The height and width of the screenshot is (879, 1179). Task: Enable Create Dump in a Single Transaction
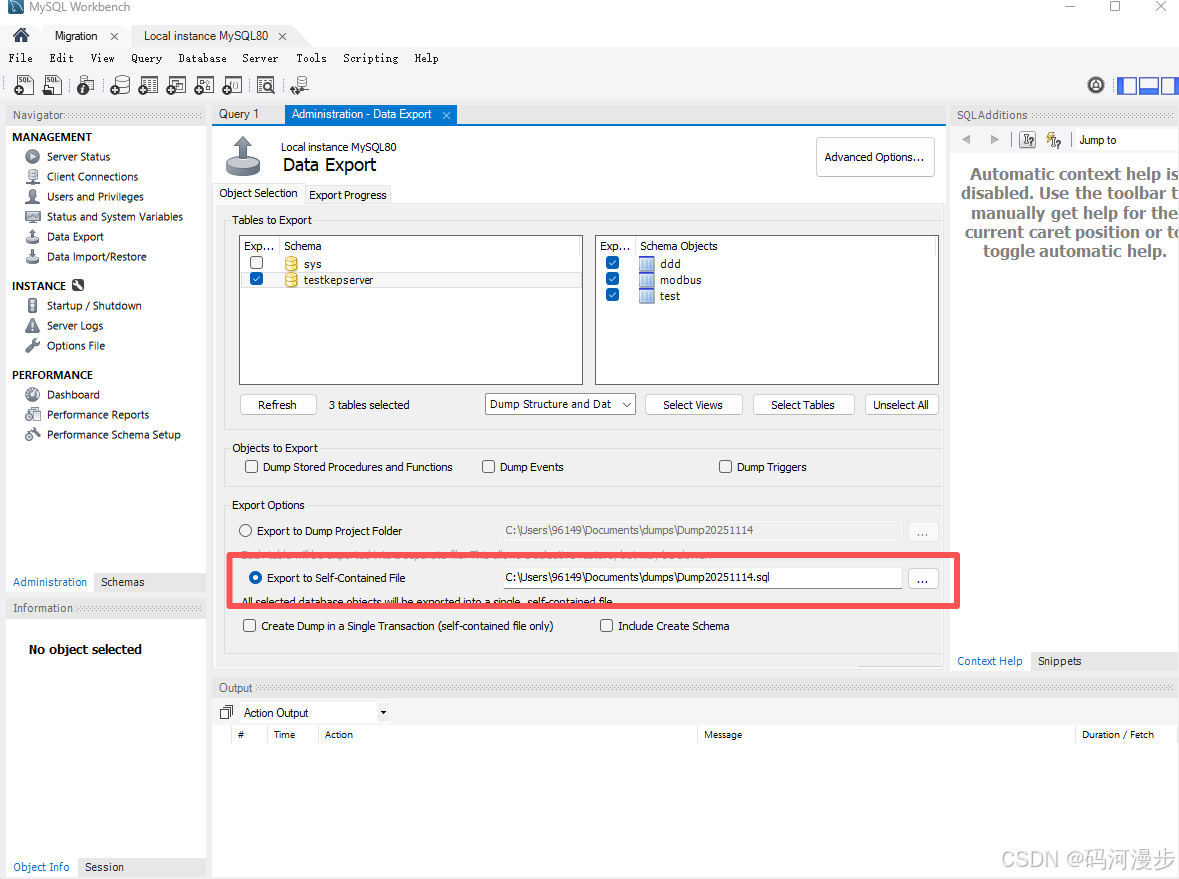click(x=250, y=626)
